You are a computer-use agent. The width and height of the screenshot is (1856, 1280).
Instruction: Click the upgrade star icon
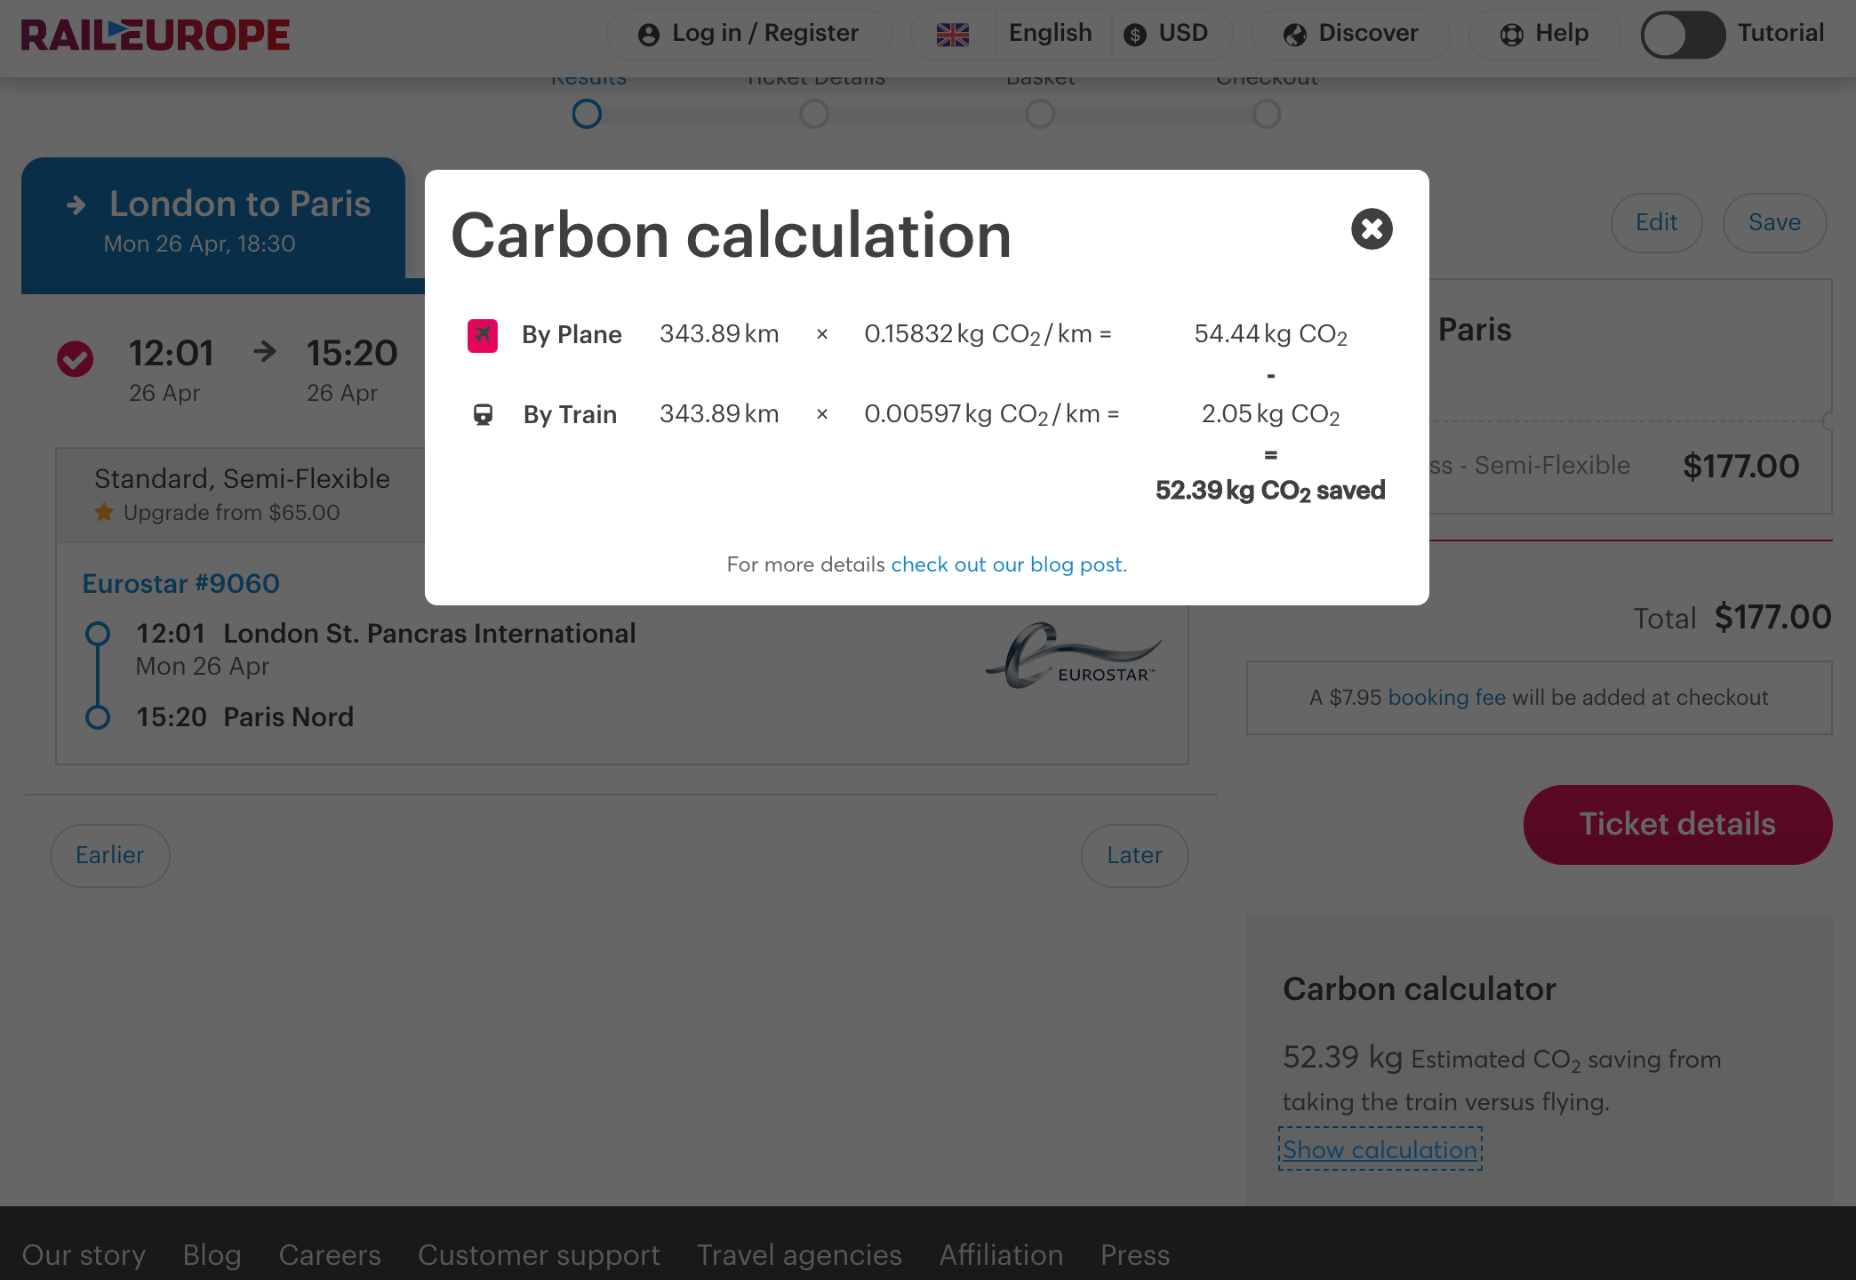(104, 512)
